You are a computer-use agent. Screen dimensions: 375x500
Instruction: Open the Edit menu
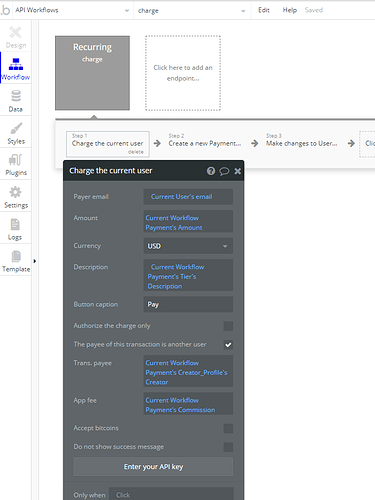pyautogui.click(x=264, y=10)
